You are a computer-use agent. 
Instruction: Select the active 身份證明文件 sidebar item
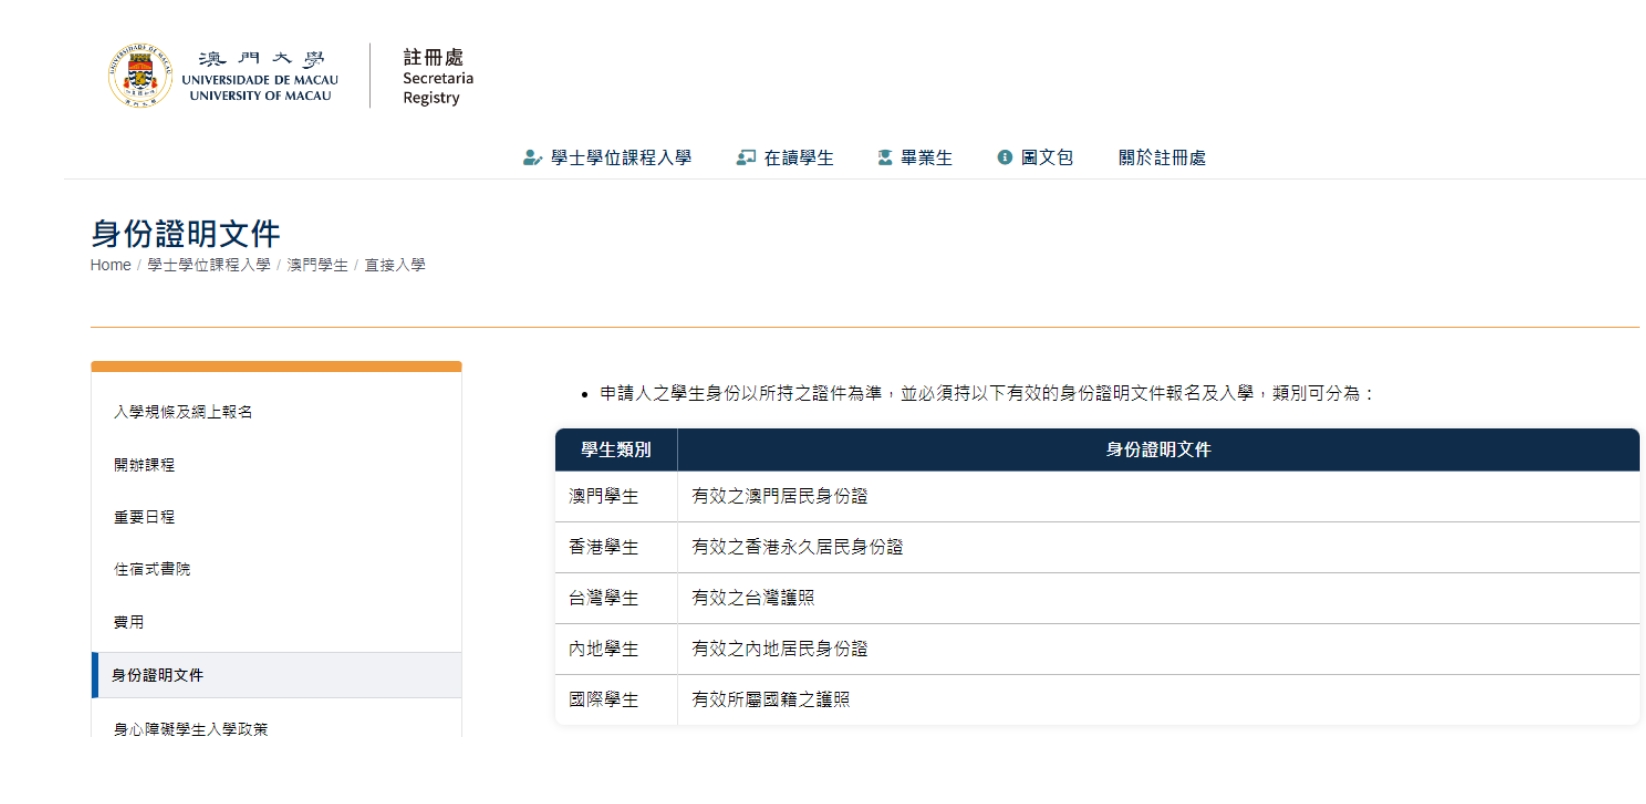(276, 675)
